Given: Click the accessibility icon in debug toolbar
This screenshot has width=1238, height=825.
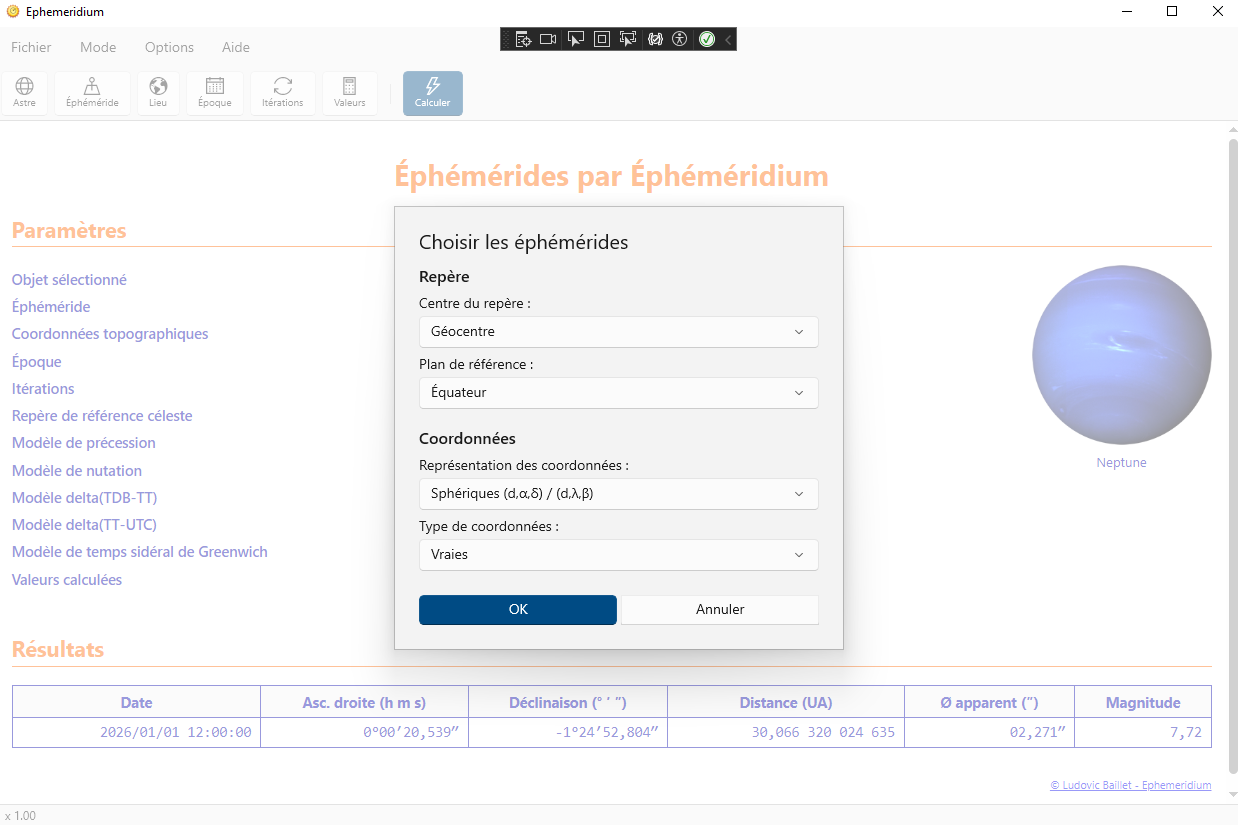Looking at the screenshot, I should (680, 39).
